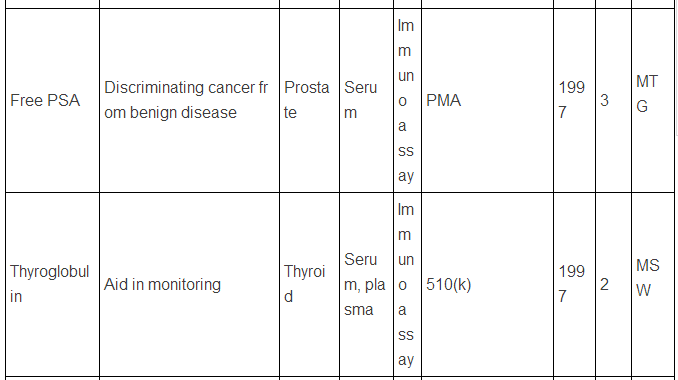Screen dimensions: 678x380
Task: Click the Serum cell in Free PSA row
Action: (x=366, y=100)
